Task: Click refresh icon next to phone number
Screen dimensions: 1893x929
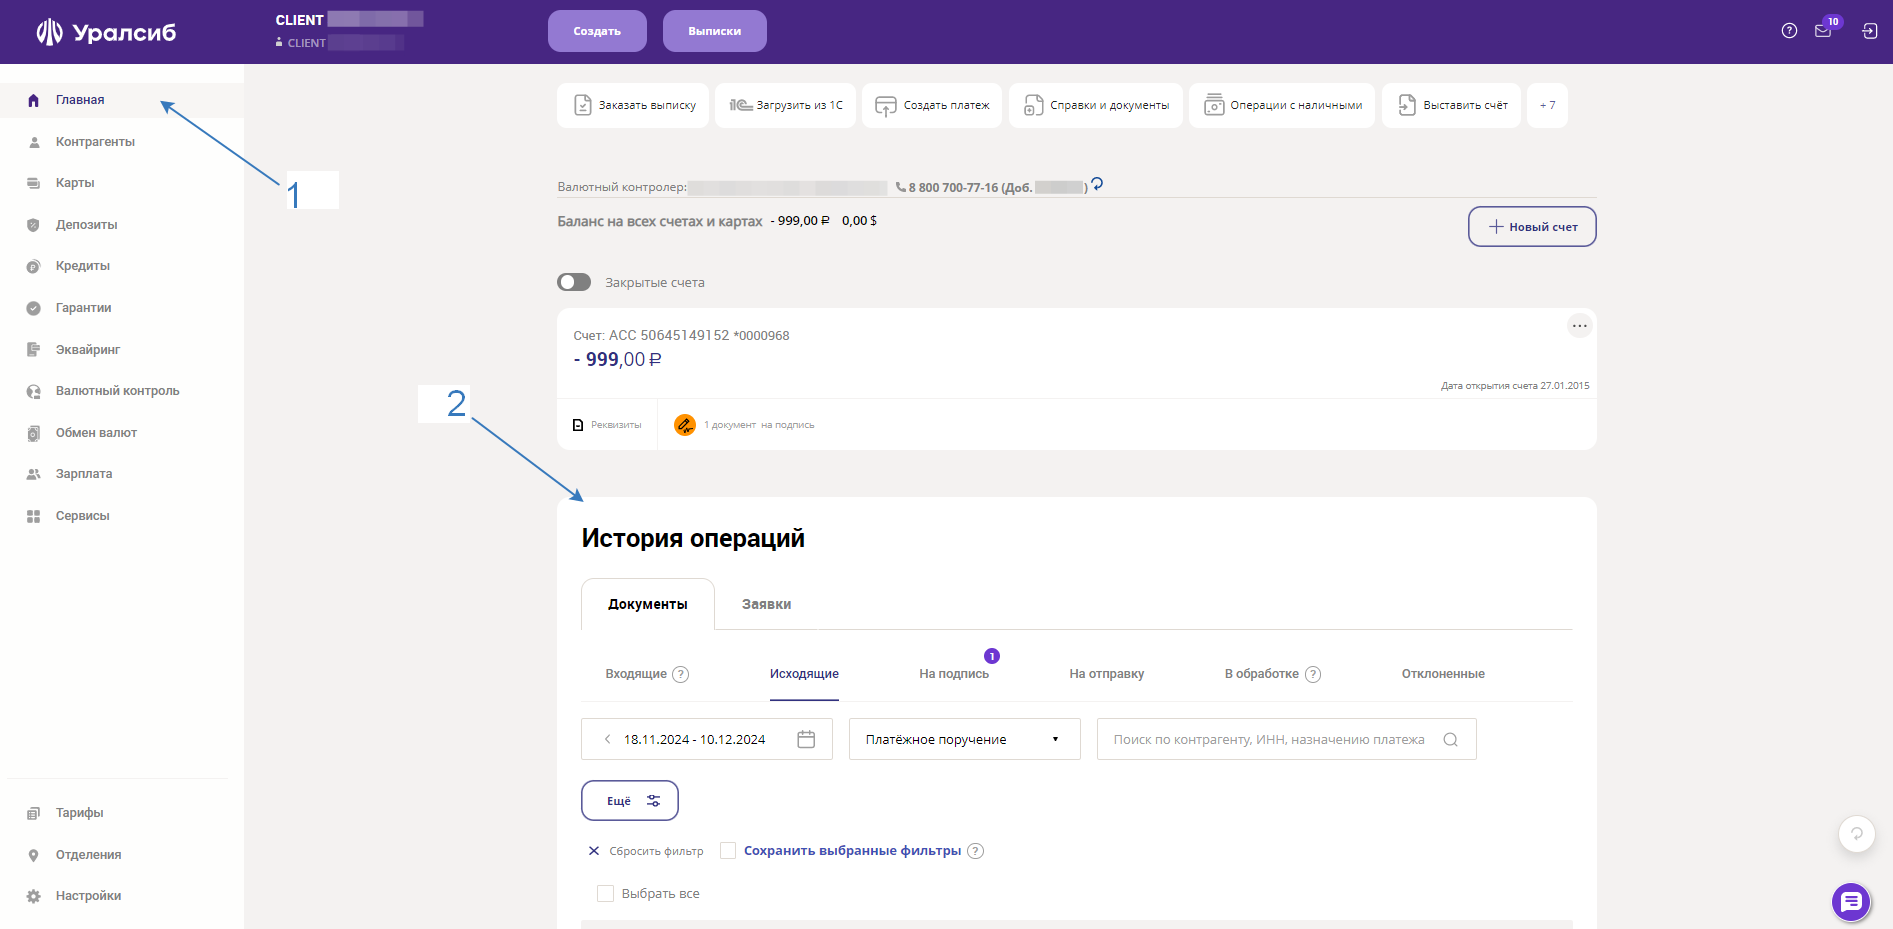Action: [1097, 184]
